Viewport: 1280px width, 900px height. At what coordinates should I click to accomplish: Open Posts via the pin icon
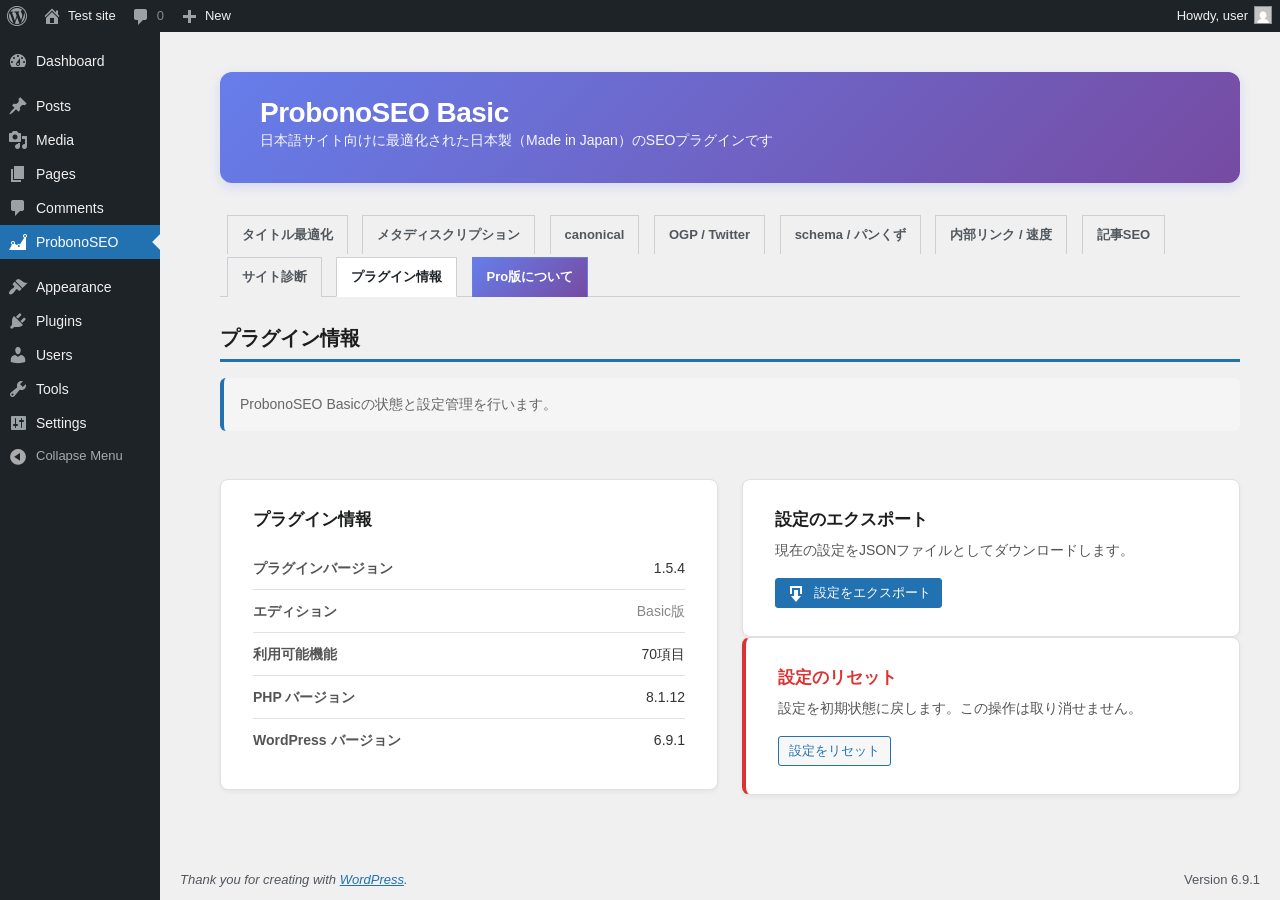click(x=18, y=106)
